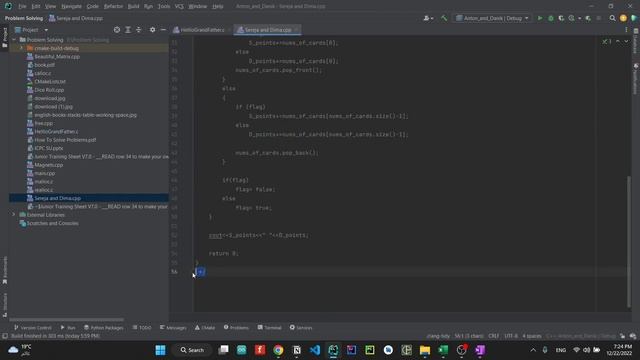Click the CRLF line separator status
The width and height of the screenshot is (640, 360).
click(493, 336)
